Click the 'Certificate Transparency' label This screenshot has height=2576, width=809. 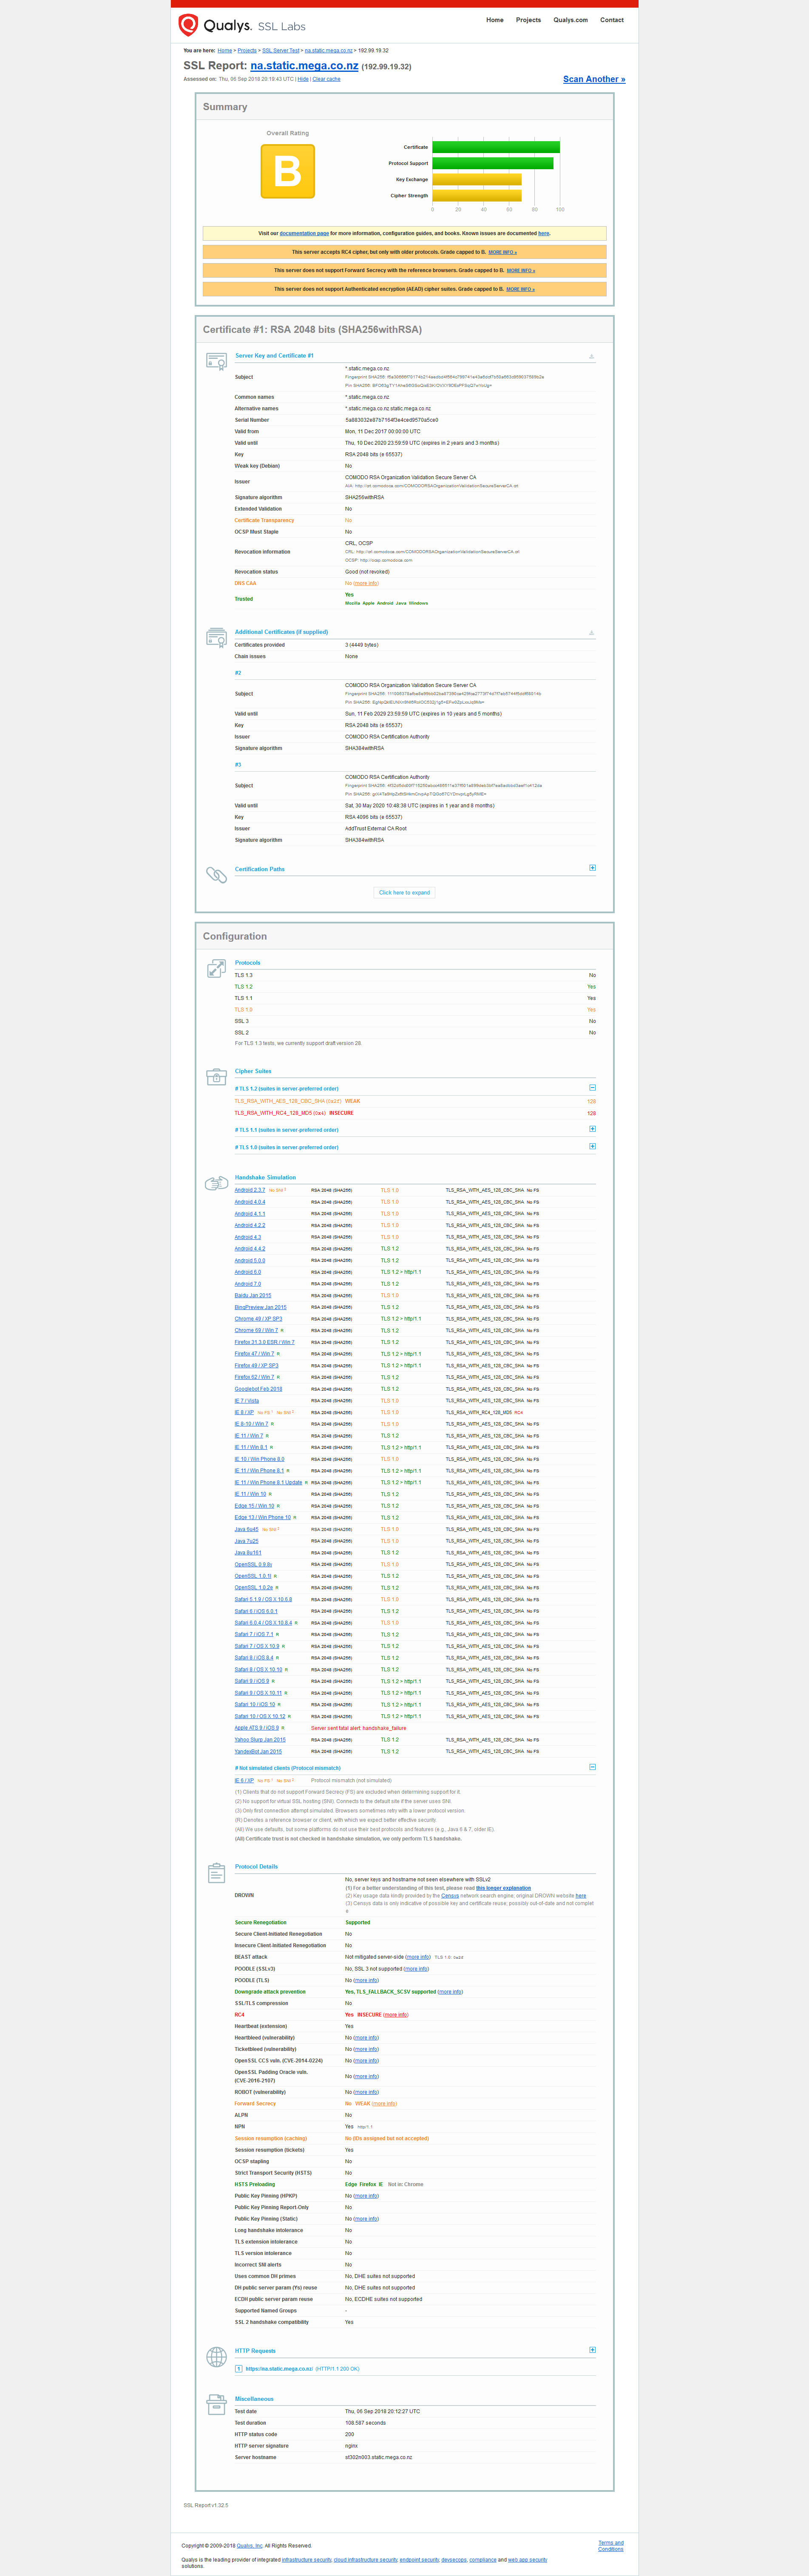click(264, 520)
